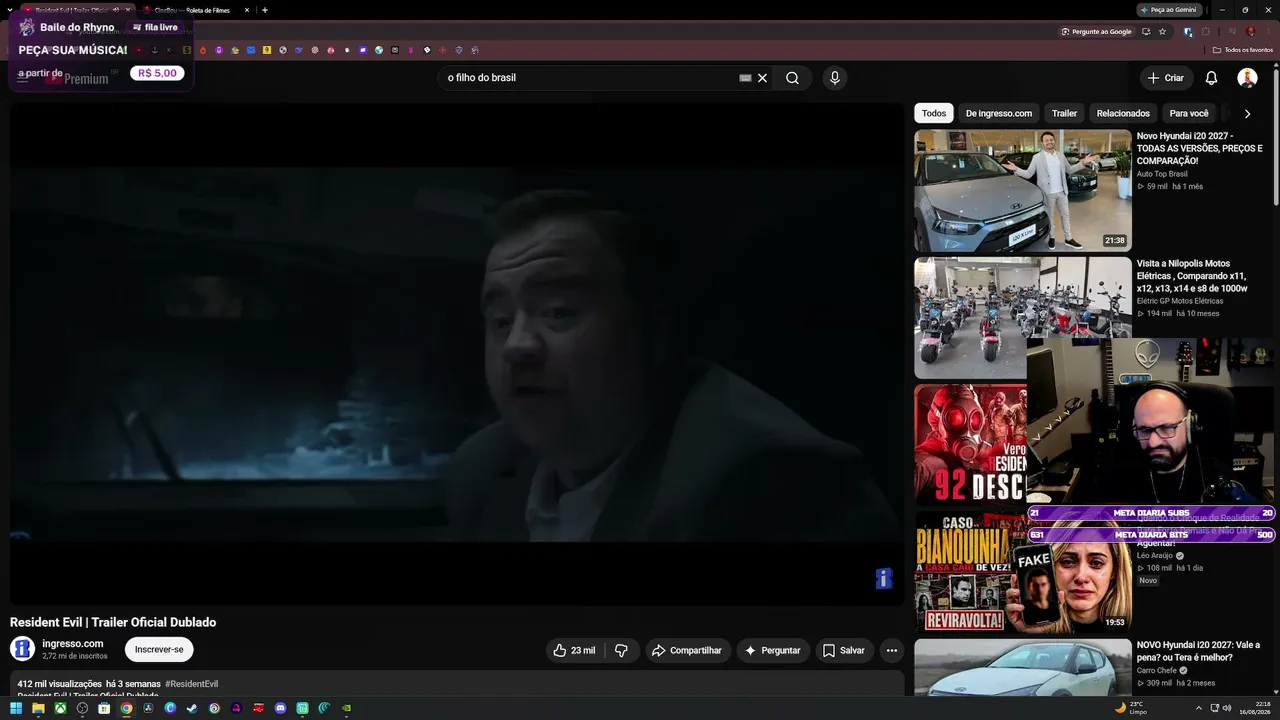Open a new browser tab
This screenshot has width=1280, height=720.
pos(264,10)
